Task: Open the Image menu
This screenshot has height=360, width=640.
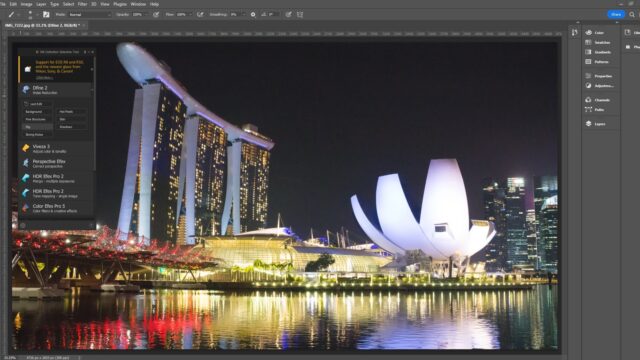Action: 26,4
